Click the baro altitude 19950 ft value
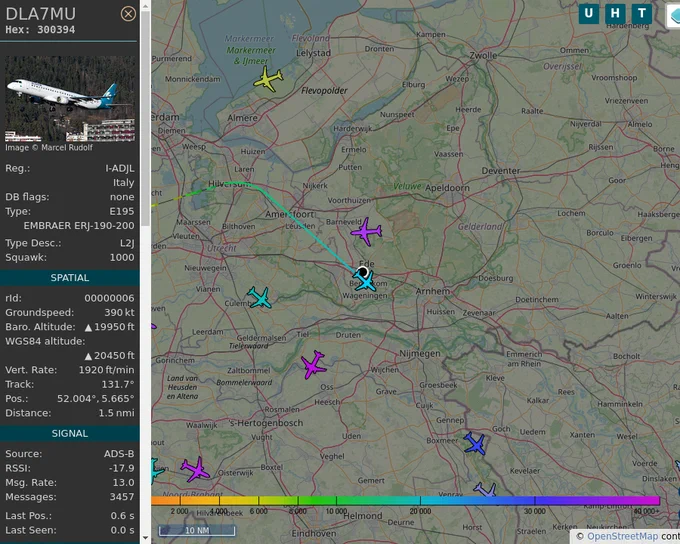The width and height of the screenshot is (680, 544). coord(110,327)
